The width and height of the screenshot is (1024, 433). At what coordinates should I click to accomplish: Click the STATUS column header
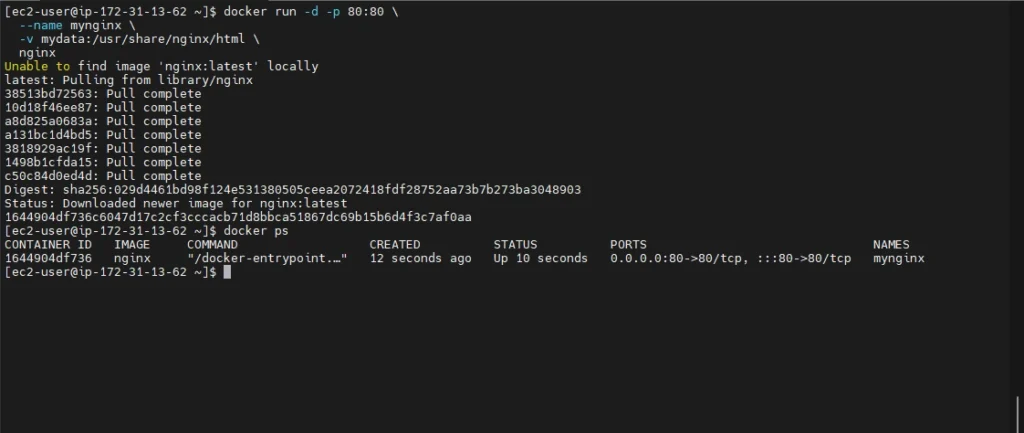(515, 244)
